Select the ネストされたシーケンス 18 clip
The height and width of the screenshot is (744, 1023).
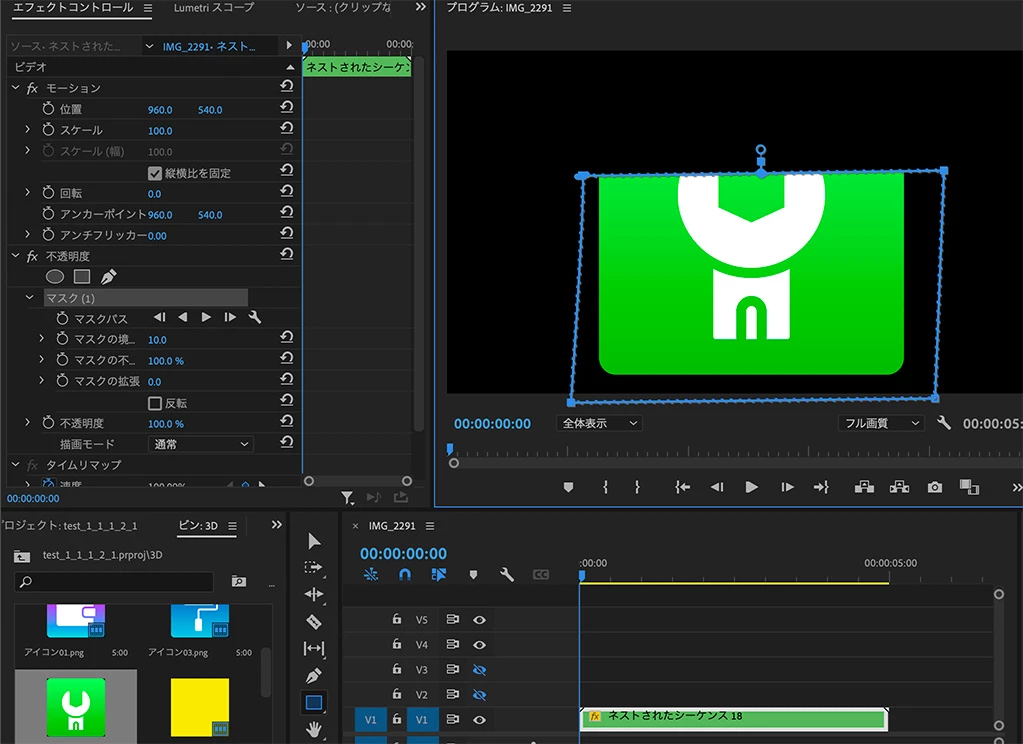733,717
